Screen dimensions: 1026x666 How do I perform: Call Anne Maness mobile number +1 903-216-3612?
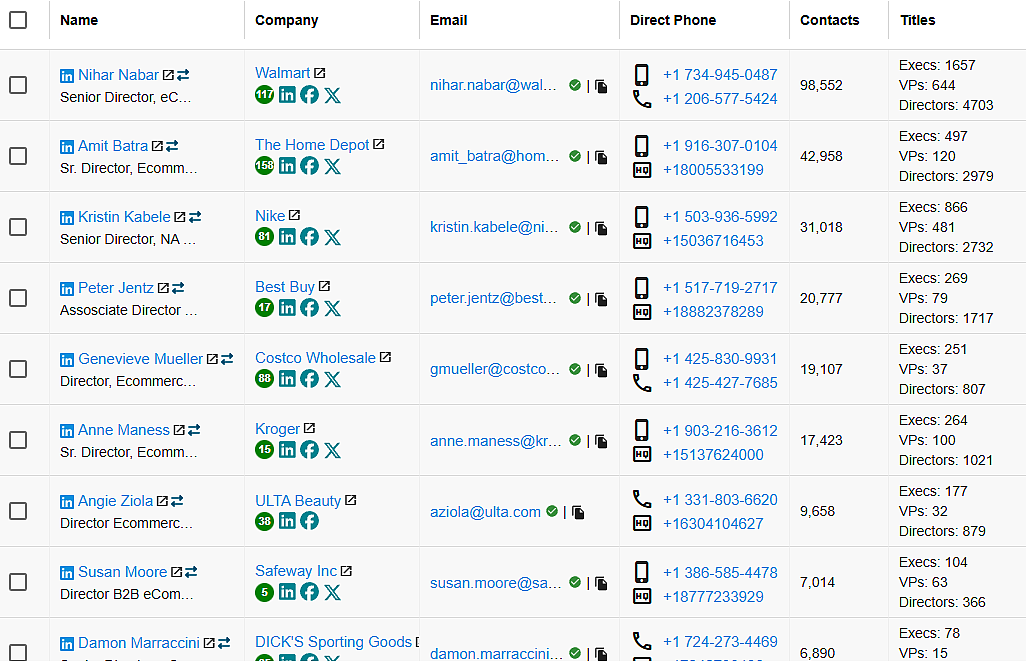point(720,431)
